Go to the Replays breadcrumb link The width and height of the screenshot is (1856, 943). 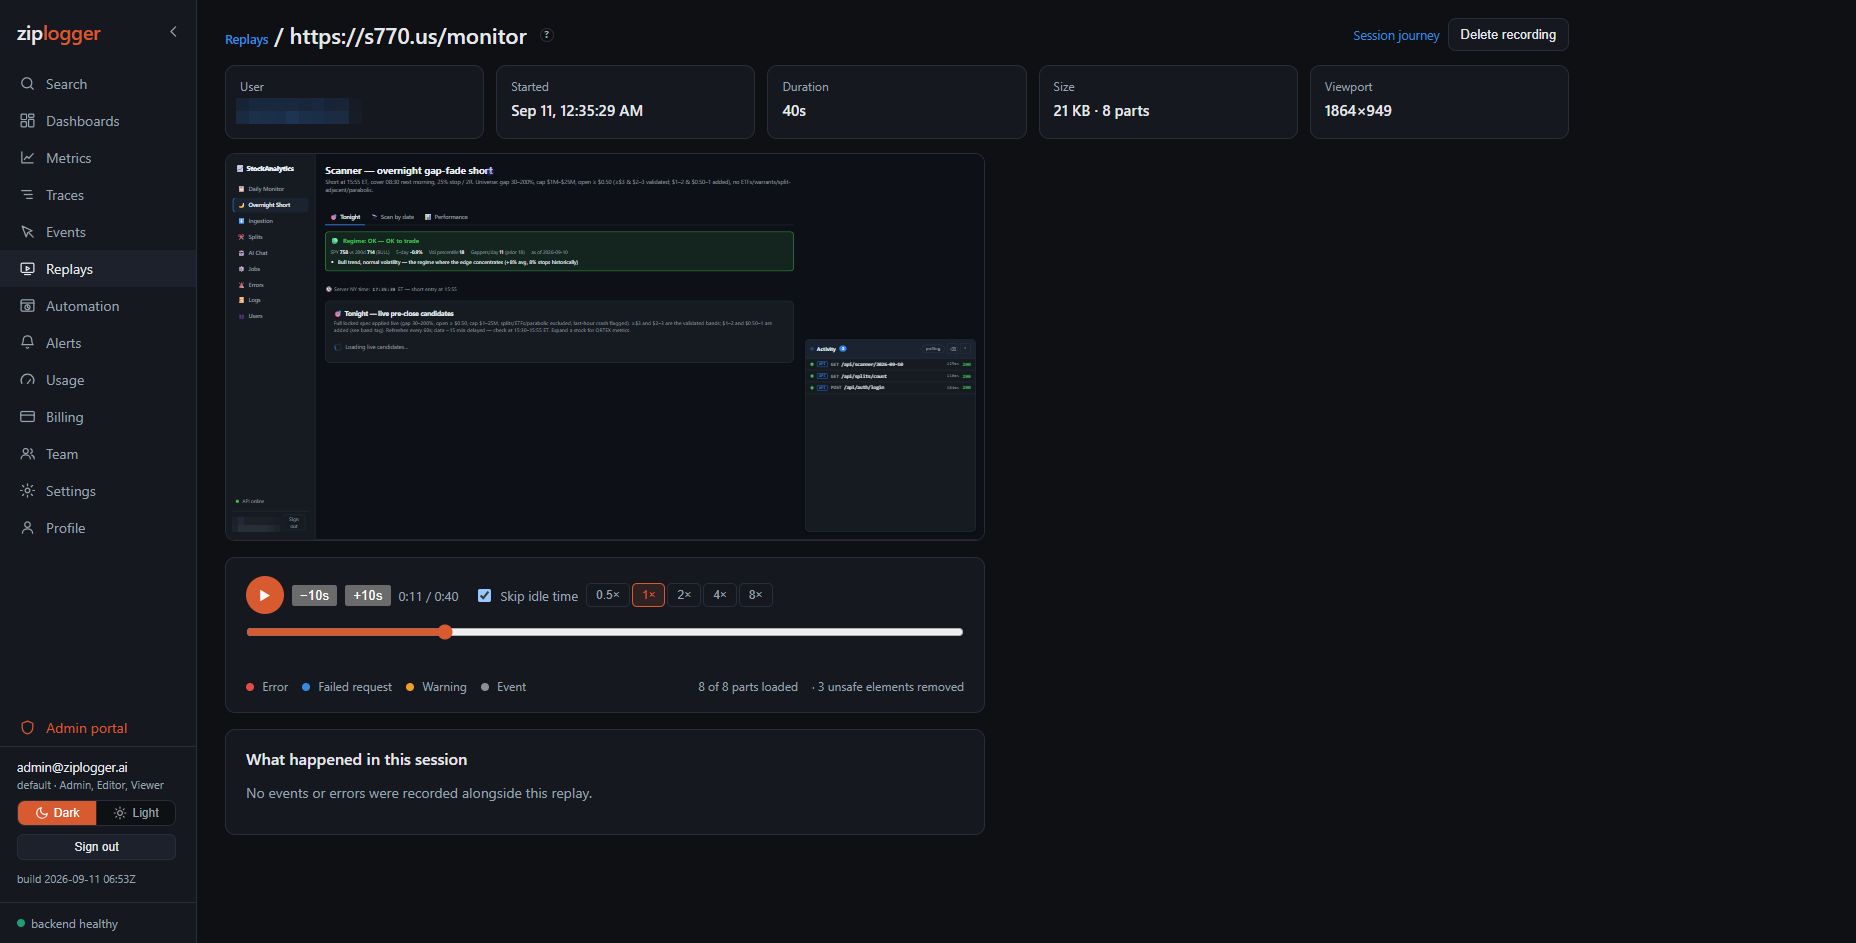(x=246, y=39)
